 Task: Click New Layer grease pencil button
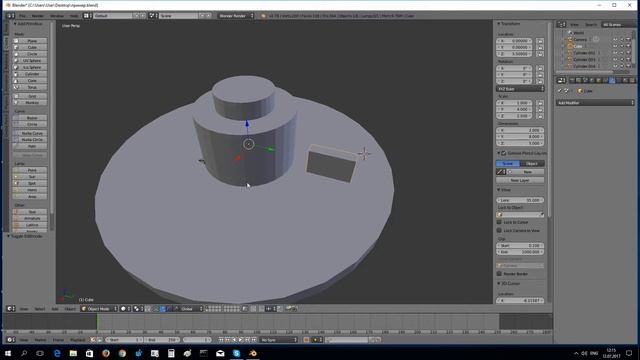520,180
